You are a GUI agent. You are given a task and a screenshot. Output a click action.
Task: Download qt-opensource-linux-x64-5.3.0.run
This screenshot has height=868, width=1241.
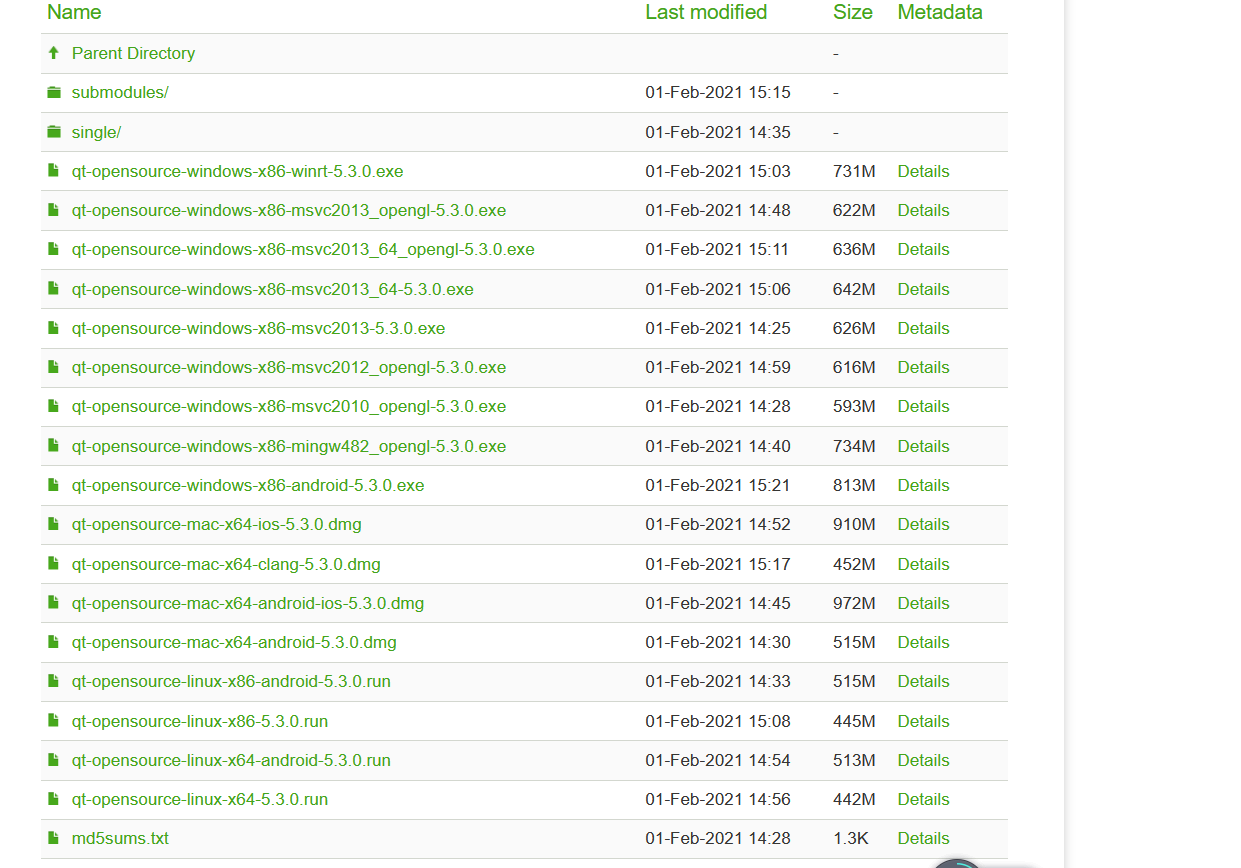[200, 799]
